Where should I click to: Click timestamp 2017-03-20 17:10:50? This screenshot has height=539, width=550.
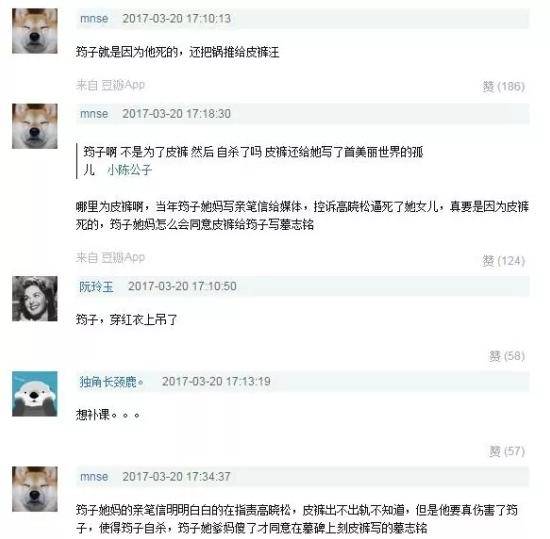click(x=182, y=287)
